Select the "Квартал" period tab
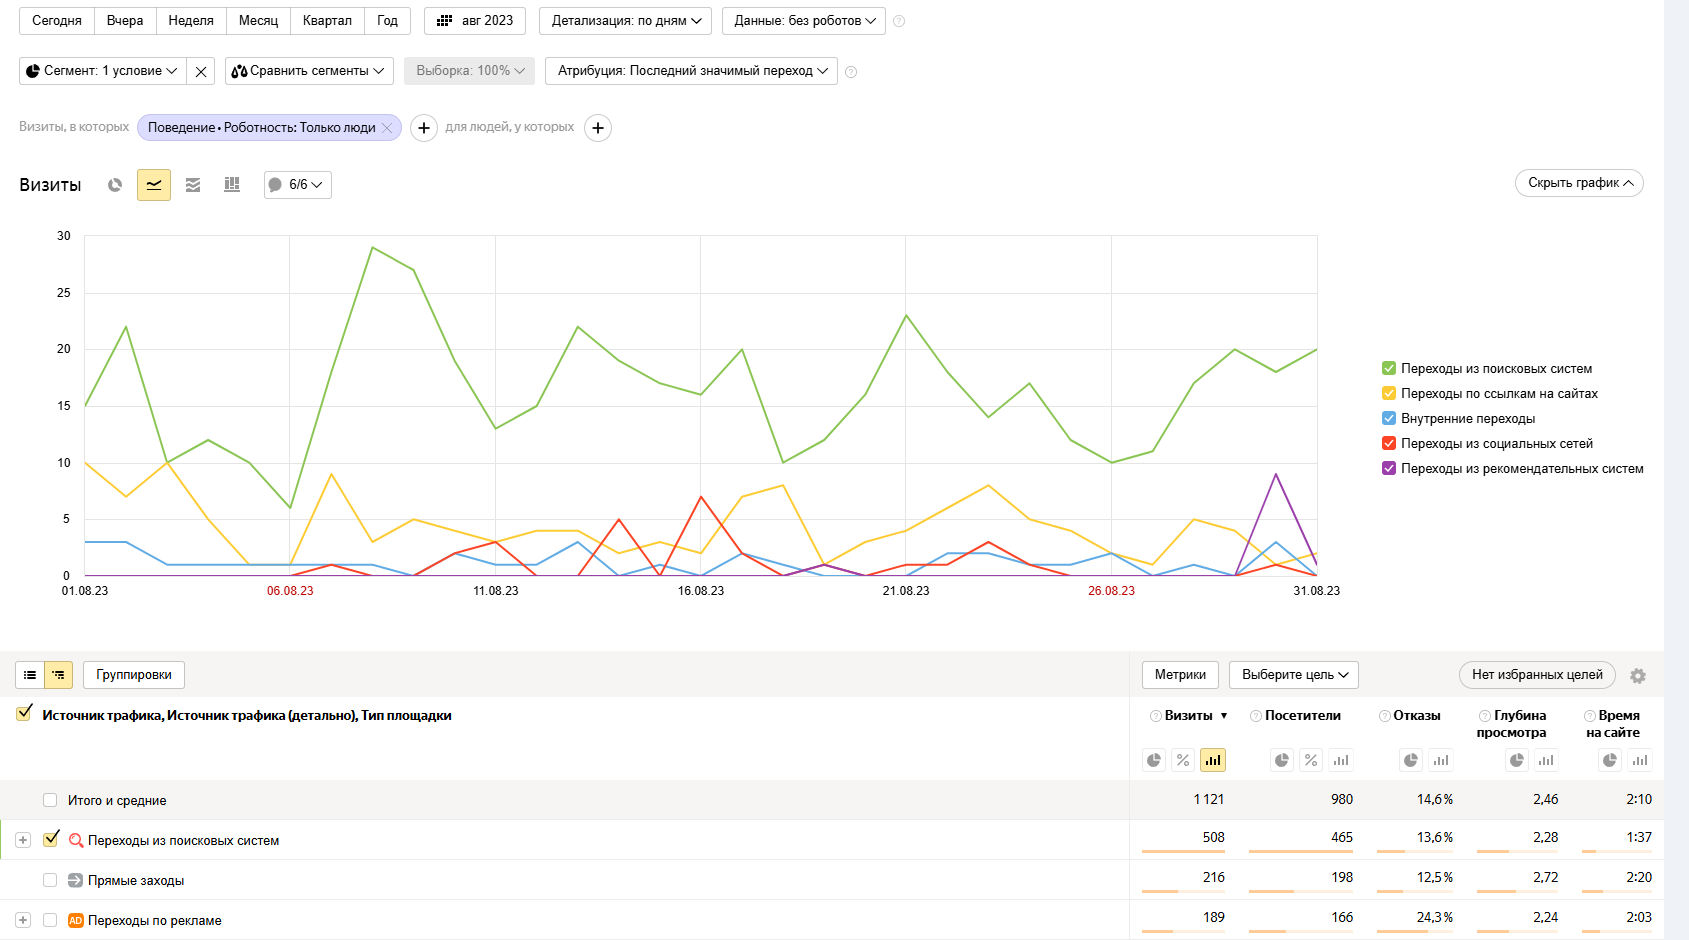 click(327, 21)
